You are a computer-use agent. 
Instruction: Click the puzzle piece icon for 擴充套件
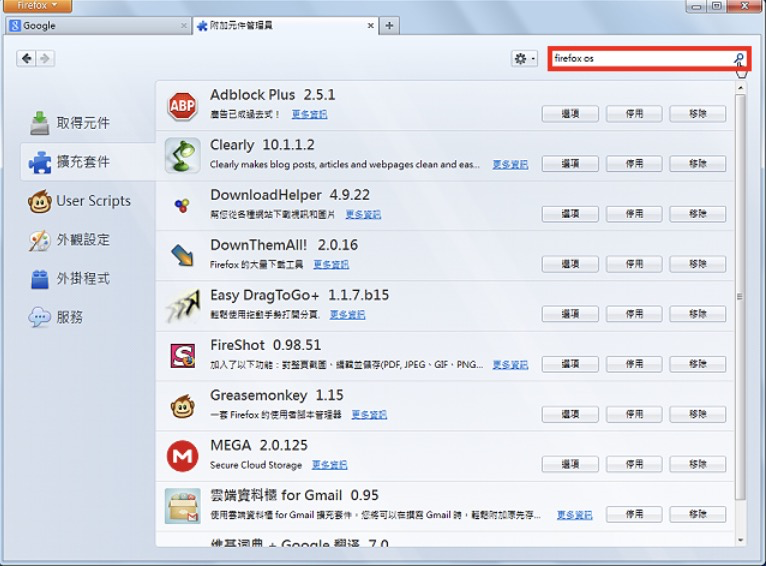40,162
